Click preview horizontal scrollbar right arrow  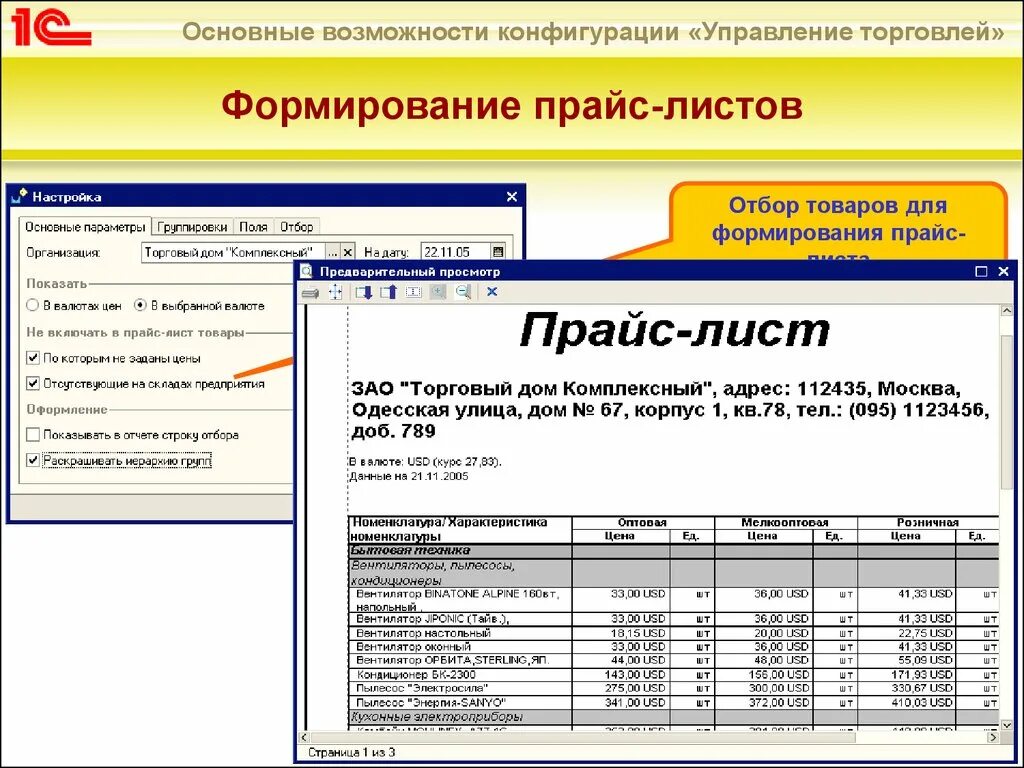tap(993, 737)
